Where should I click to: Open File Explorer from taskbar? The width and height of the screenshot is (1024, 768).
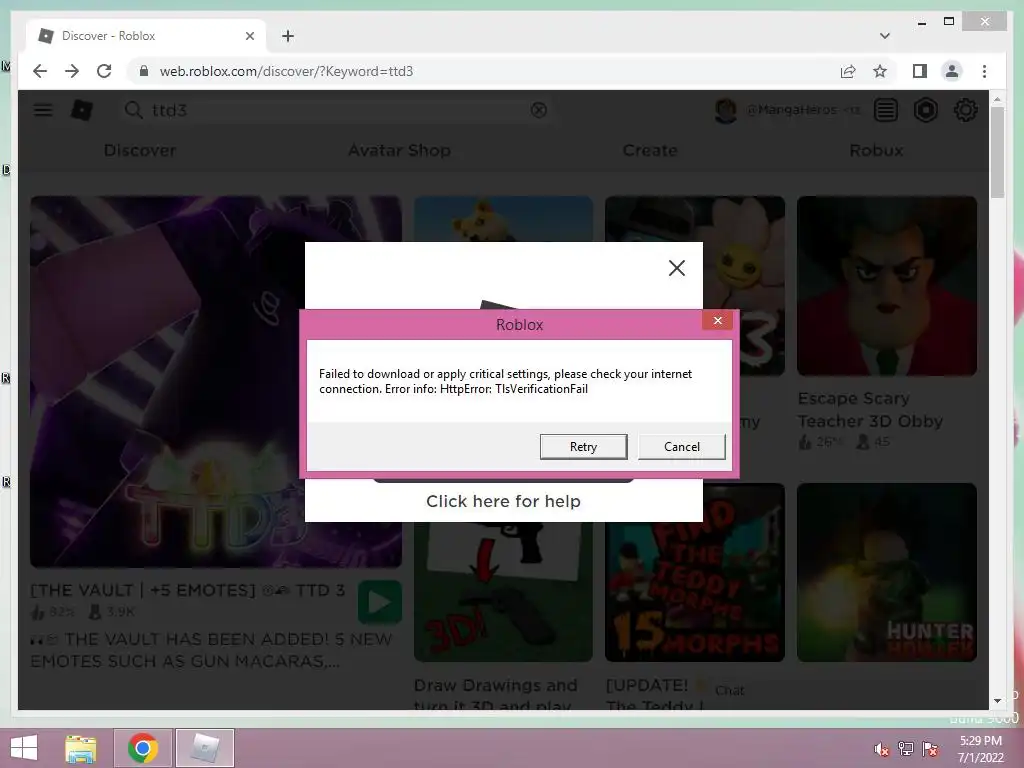point(80,748)
